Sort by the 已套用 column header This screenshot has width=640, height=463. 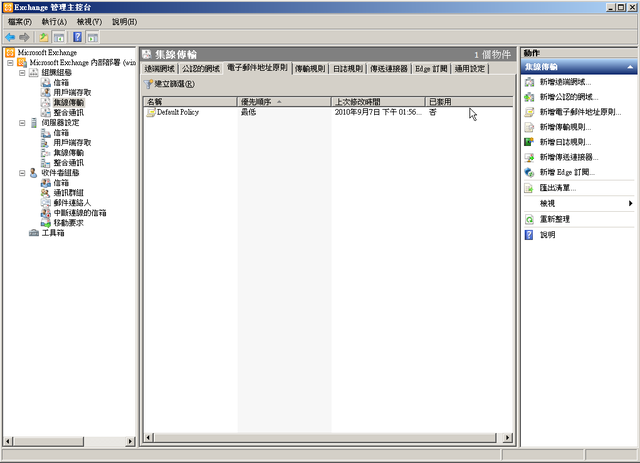469,102
